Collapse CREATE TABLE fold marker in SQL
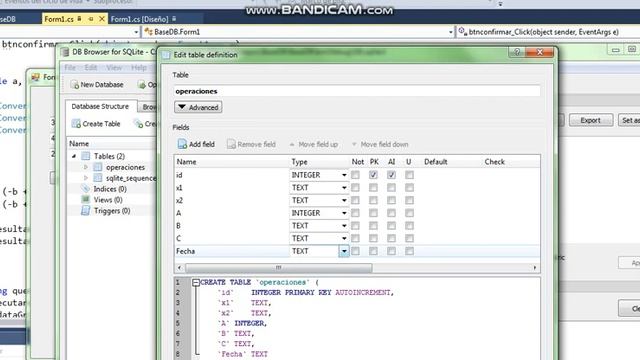The height and width of the screenshot is (360, 640). (x=196, y=282)
